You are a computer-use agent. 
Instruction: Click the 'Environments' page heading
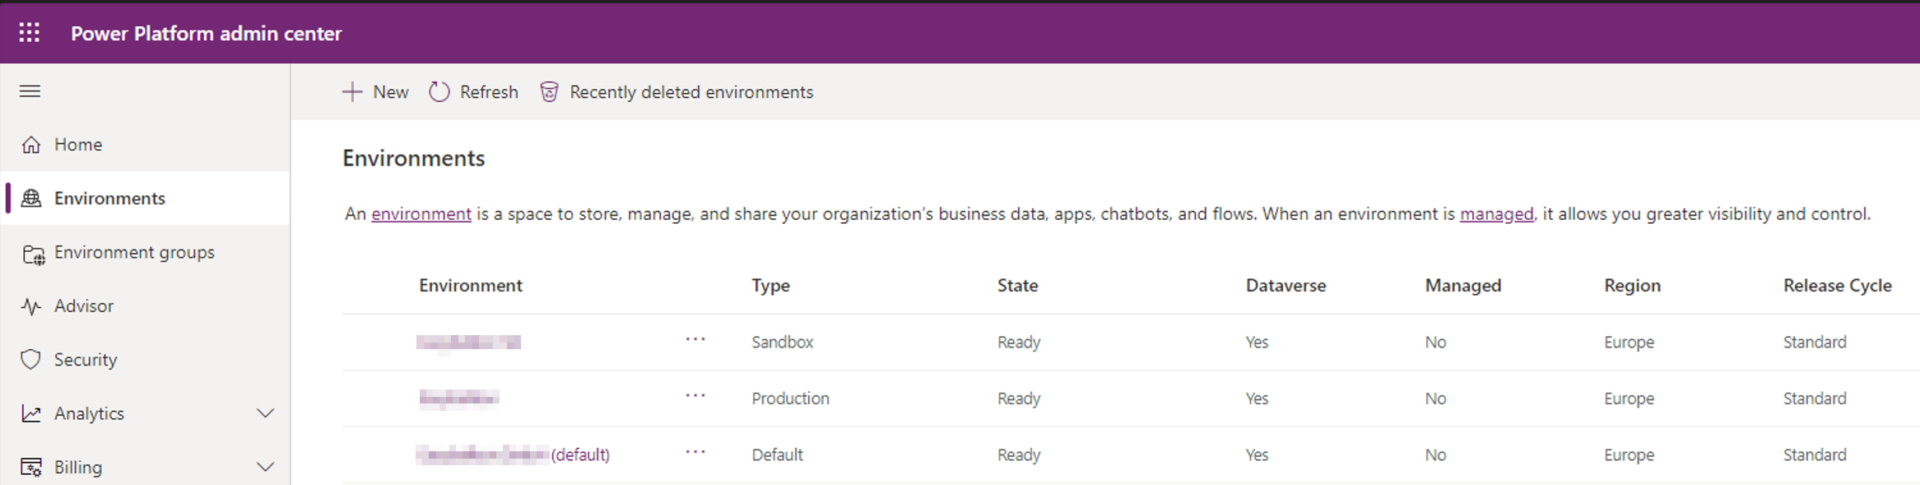413,158
